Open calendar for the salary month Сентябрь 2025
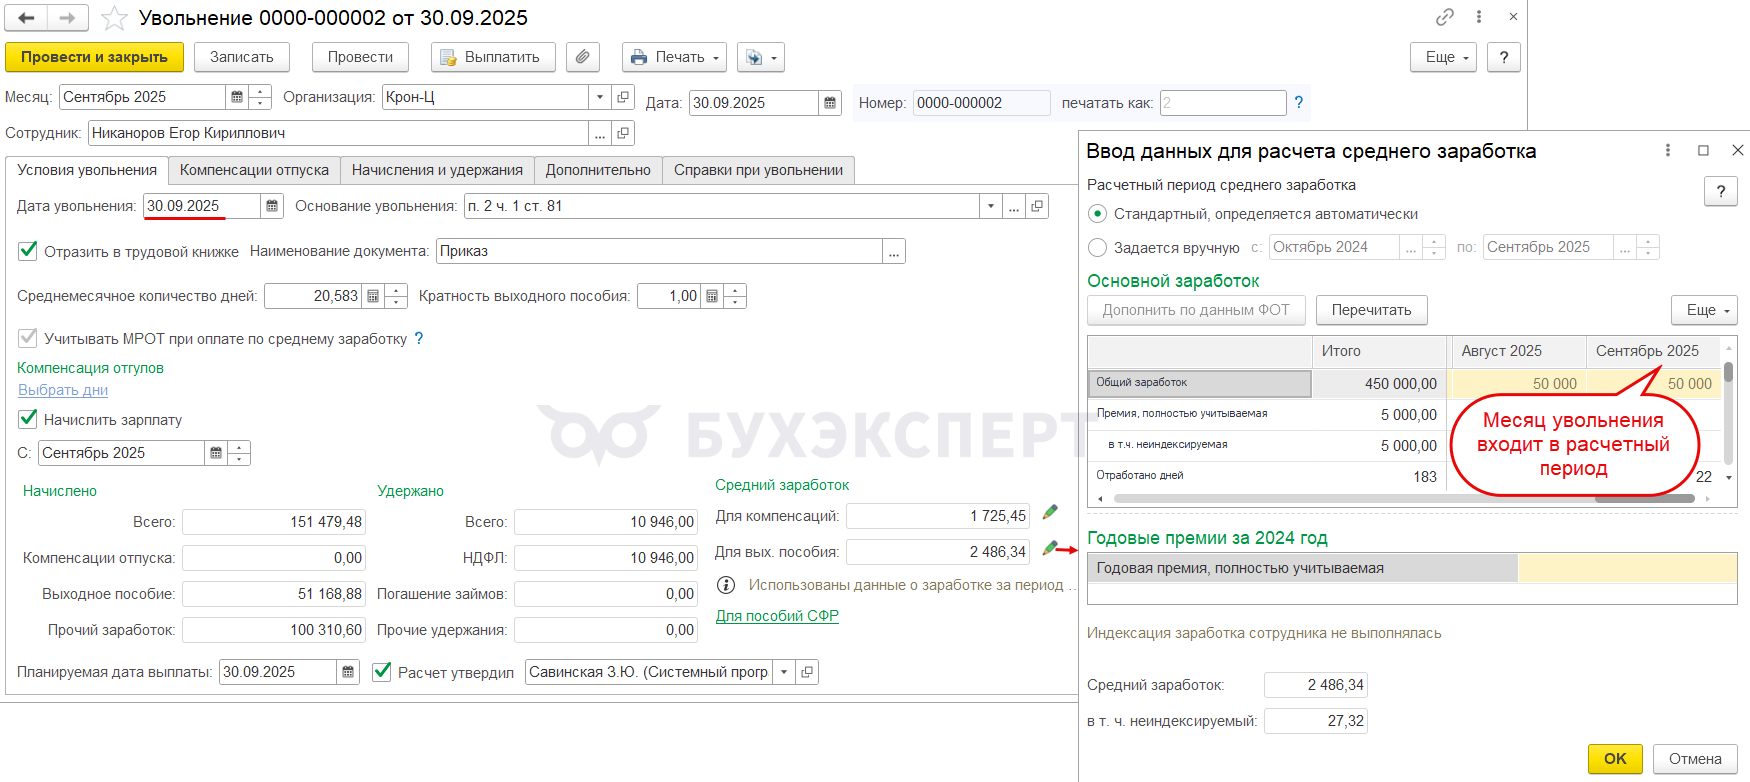Viewport: 1750px width, 782px height. click(x=216, y=453)
